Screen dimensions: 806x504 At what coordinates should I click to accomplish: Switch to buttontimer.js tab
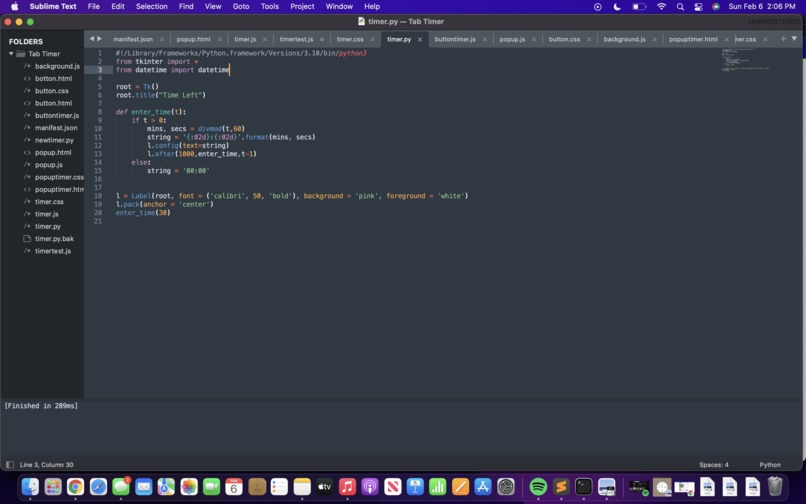[x=455, y=39]
